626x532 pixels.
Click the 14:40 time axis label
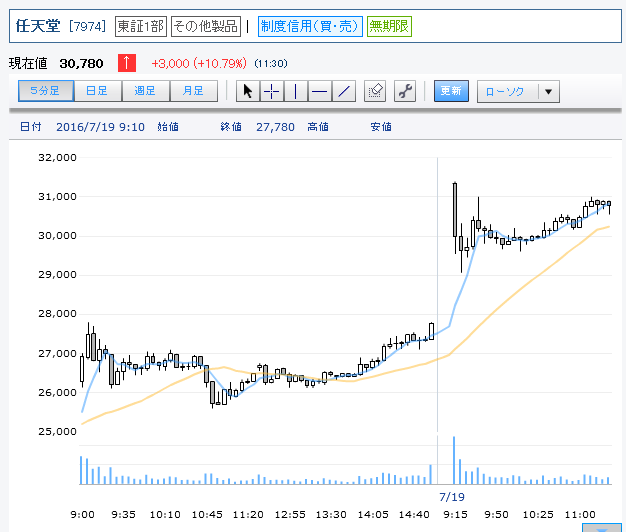(x=414, y=514)
